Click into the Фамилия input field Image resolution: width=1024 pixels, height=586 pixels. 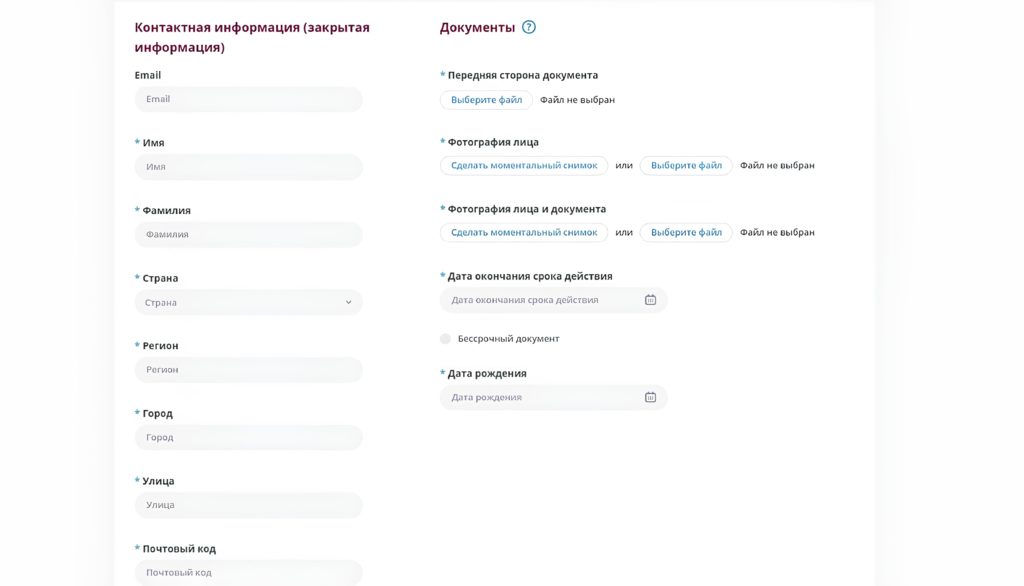tap(248, 234)
